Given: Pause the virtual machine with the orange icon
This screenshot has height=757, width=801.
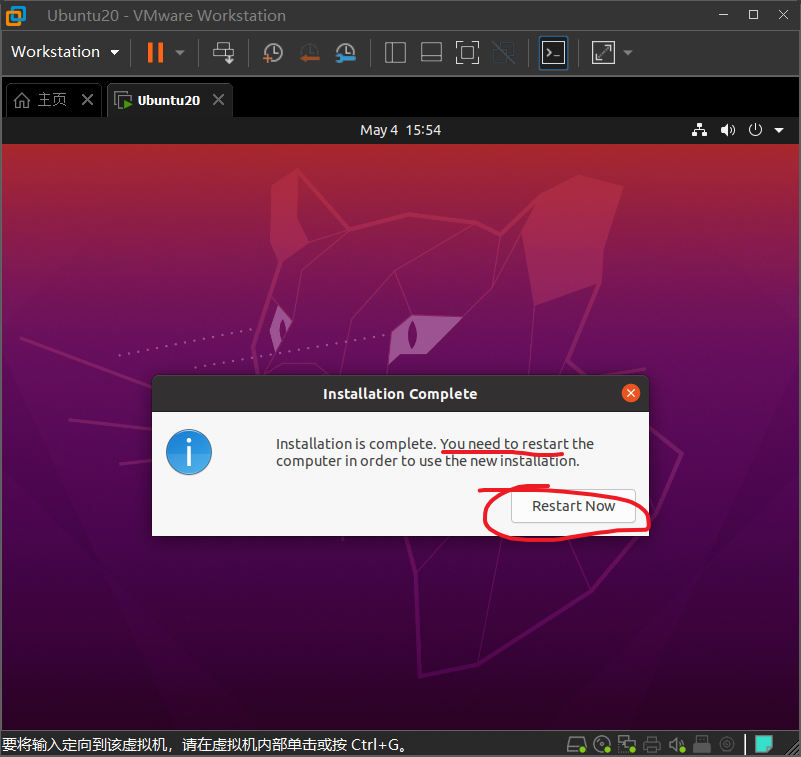Looking at the screenshot, I should click(x=155, y=52).
